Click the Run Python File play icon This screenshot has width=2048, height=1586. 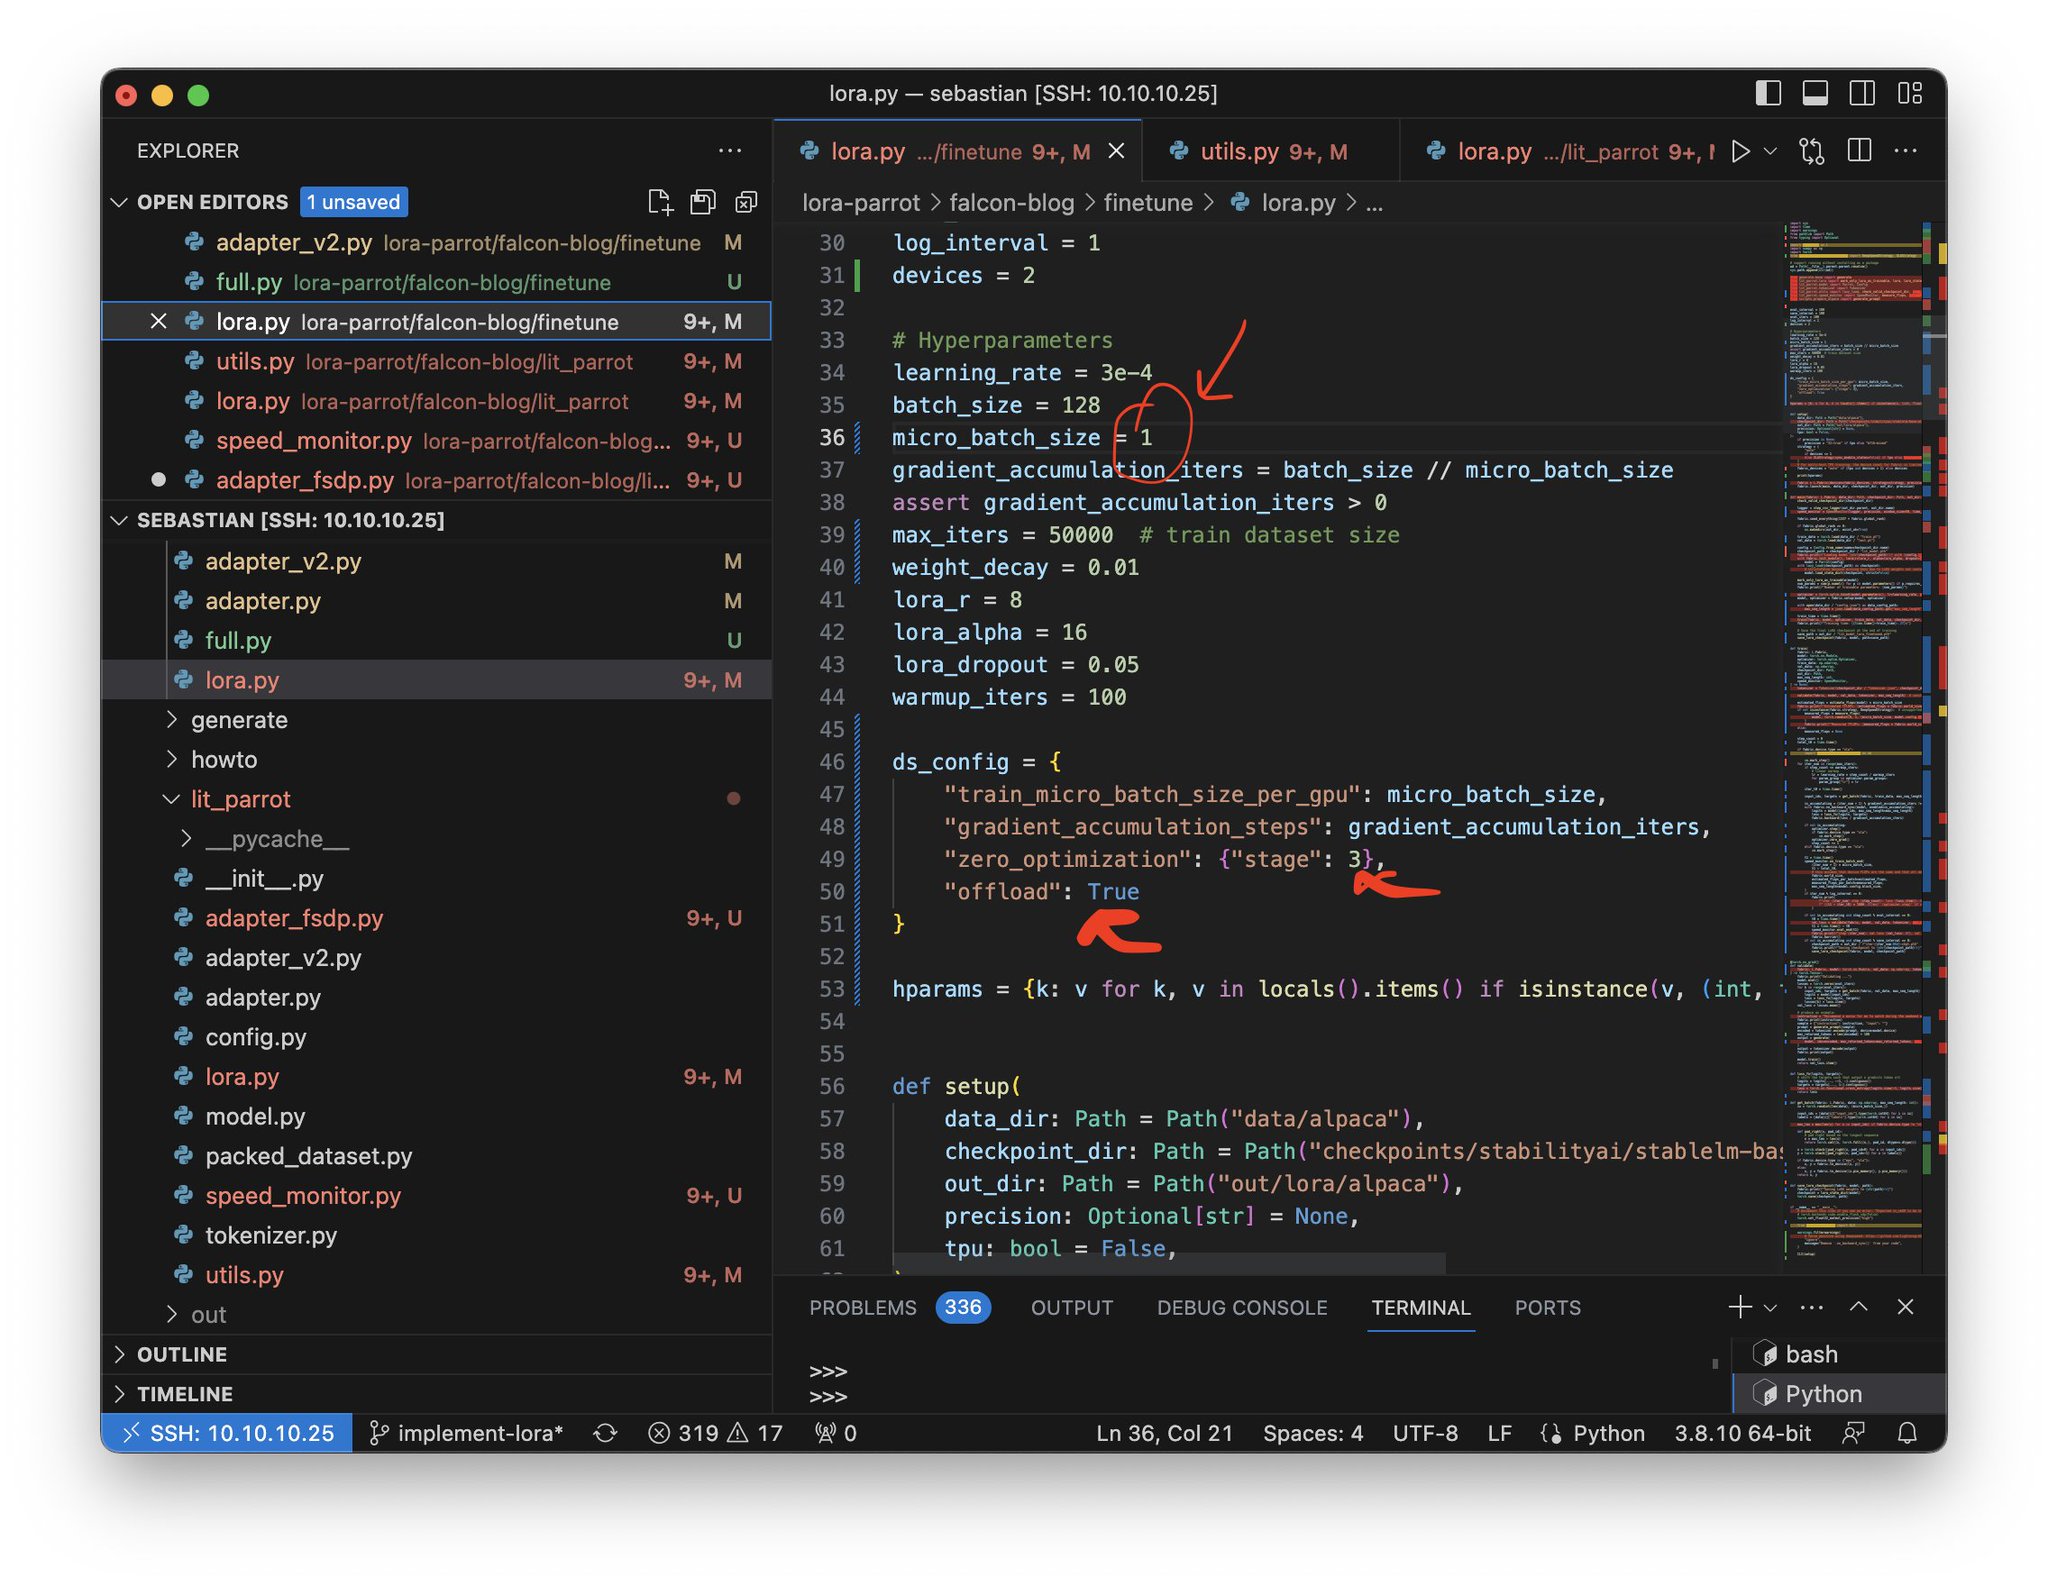(x=1740, y=151)
